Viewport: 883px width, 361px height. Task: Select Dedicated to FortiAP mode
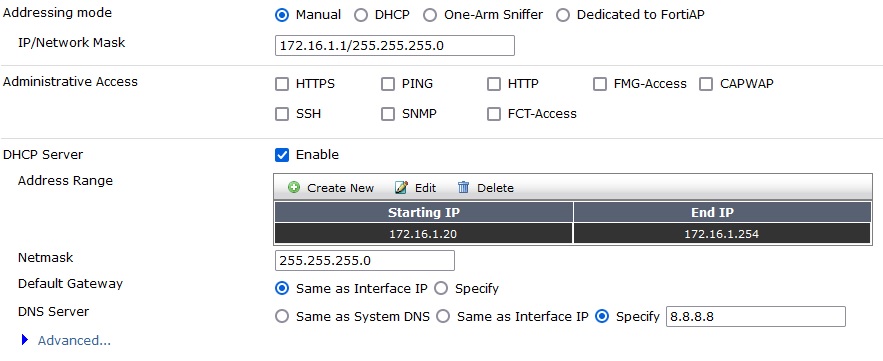click(x=563, y=15)
